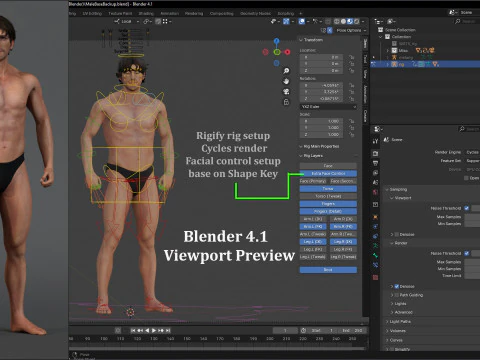
Task: Open the Render Engine Cycles dropdown
Action: pos(472,152)
